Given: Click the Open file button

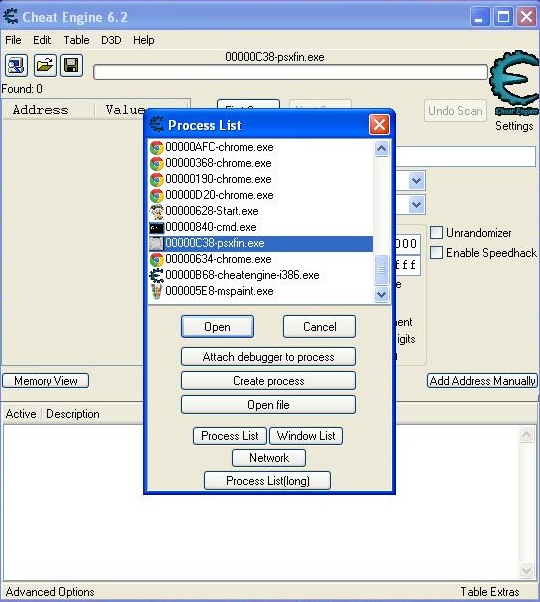Looking at the screenshot, I should pyautogui.click(x=268, y=405).
